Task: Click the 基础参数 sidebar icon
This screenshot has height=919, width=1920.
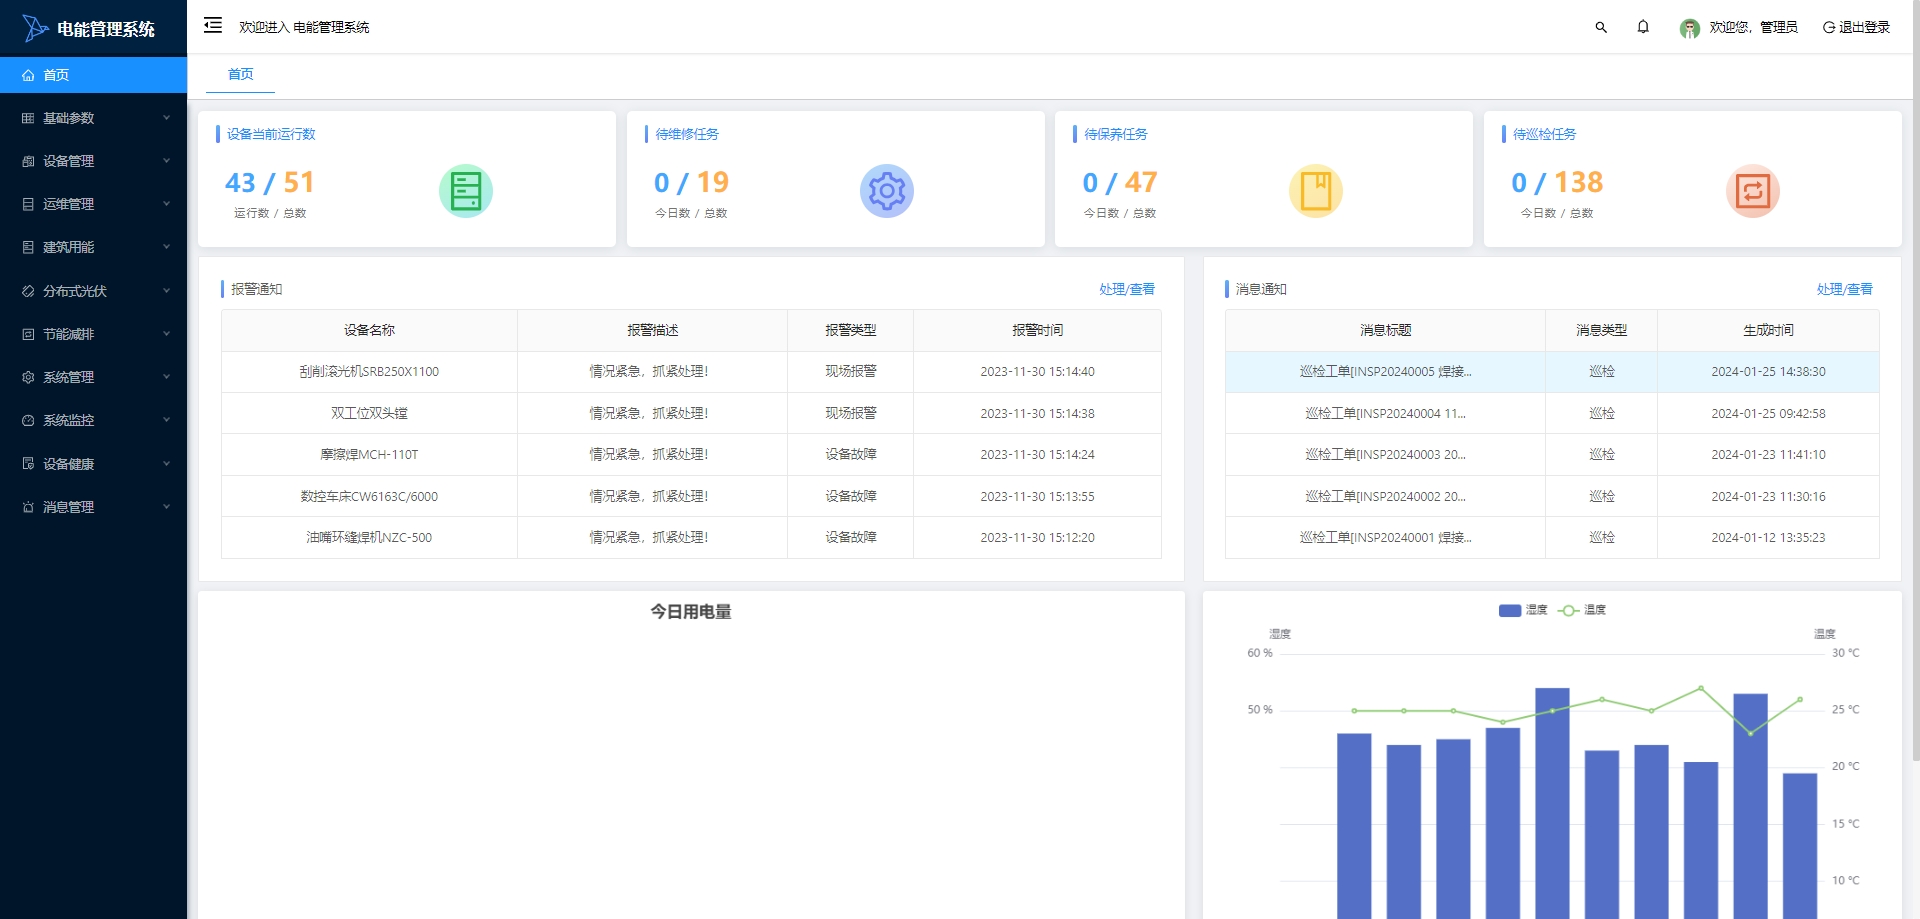Action: tap(28, 118)
